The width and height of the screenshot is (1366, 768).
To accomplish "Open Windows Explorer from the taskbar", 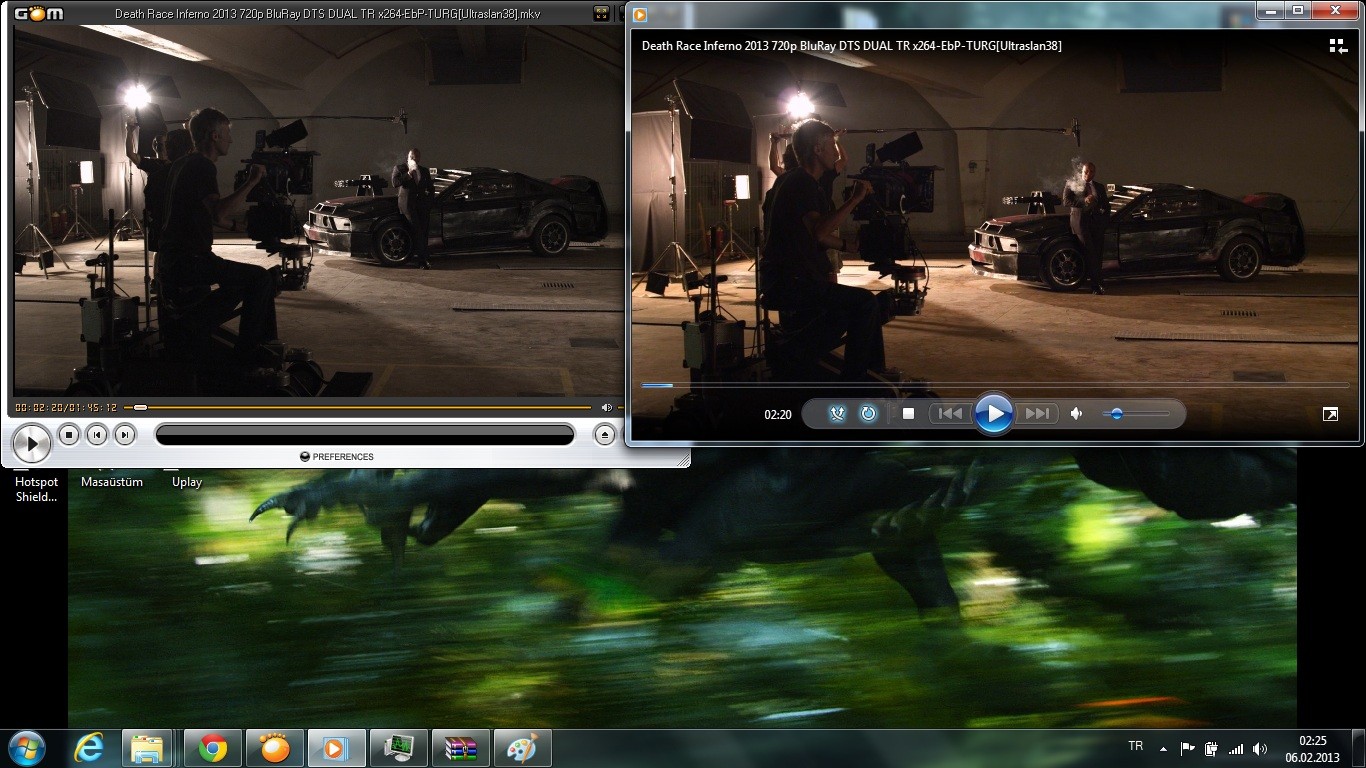I will click(147, 748).
